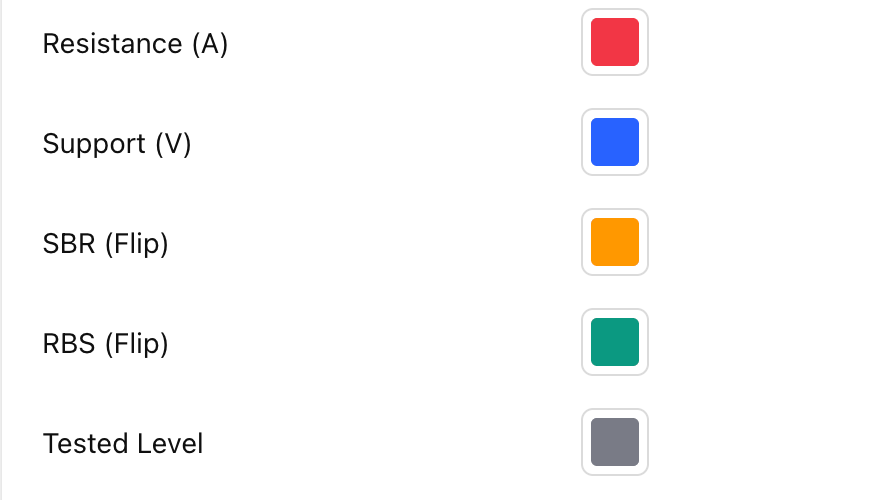Click the "Tested Level" label text
This screenshot has height=500, width=874.
123,443
